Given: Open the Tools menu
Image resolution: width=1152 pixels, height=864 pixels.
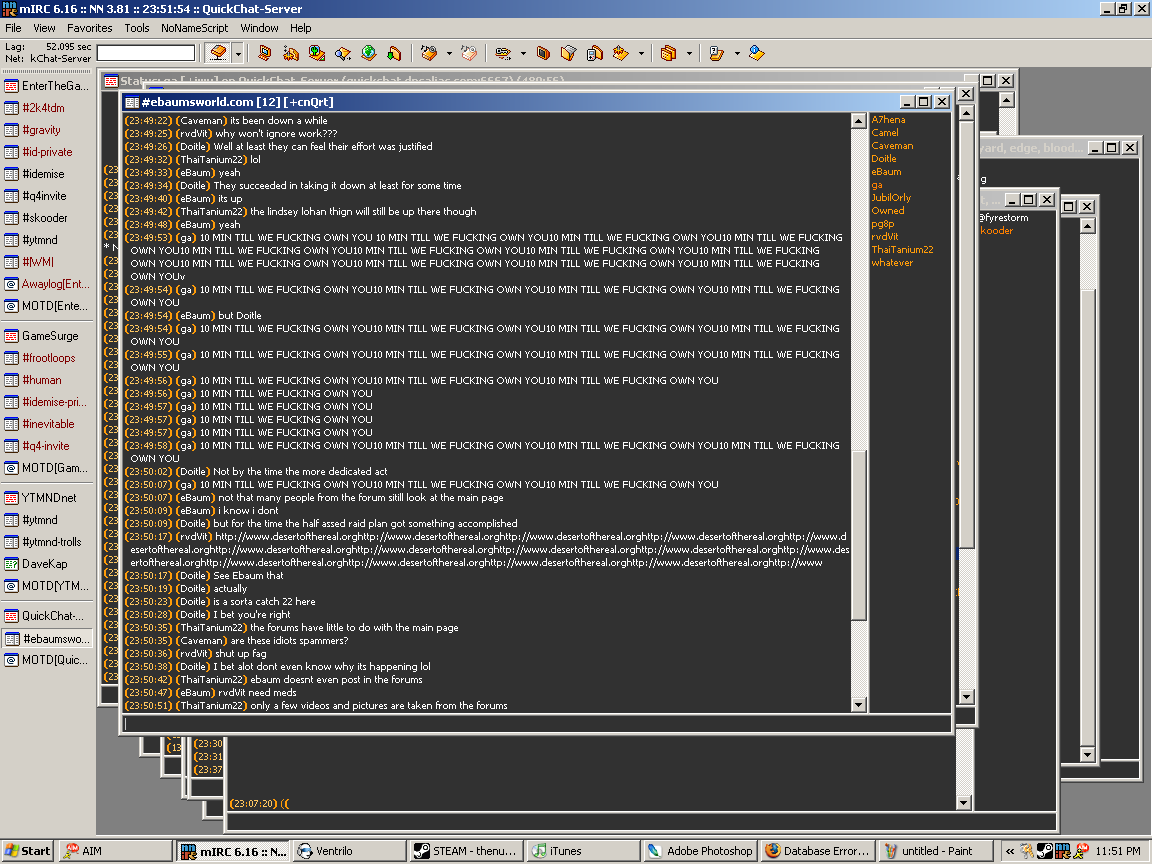Looking at the screenshot, I should point(137,28).
